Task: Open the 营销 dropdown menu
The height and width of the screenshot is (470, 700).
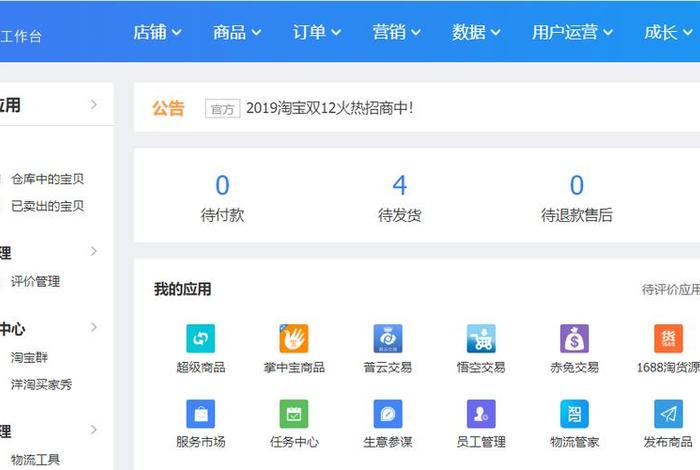Action: (396, 32)
